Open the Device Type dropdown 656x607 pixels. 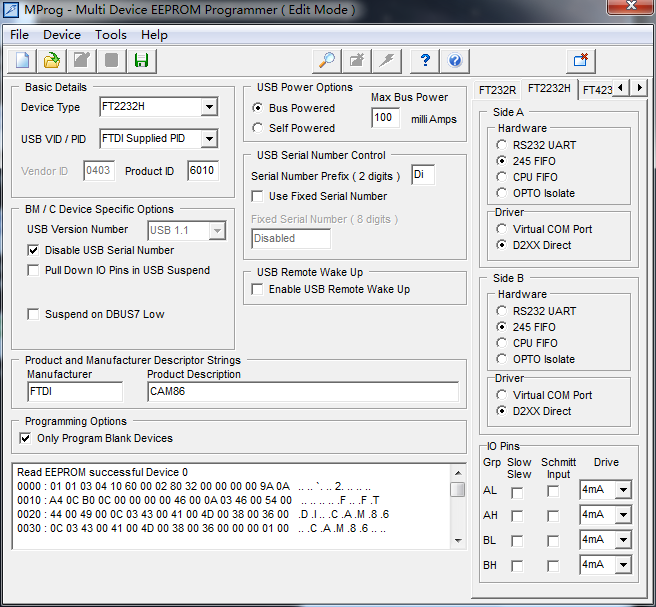click(209, 107)
